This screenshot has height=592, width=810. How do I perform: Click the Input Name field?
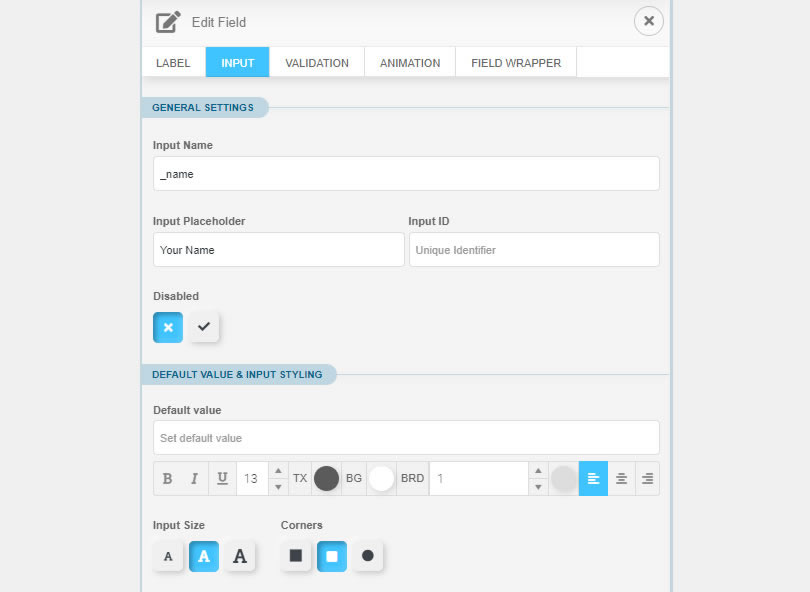click(x=406, y=174)
